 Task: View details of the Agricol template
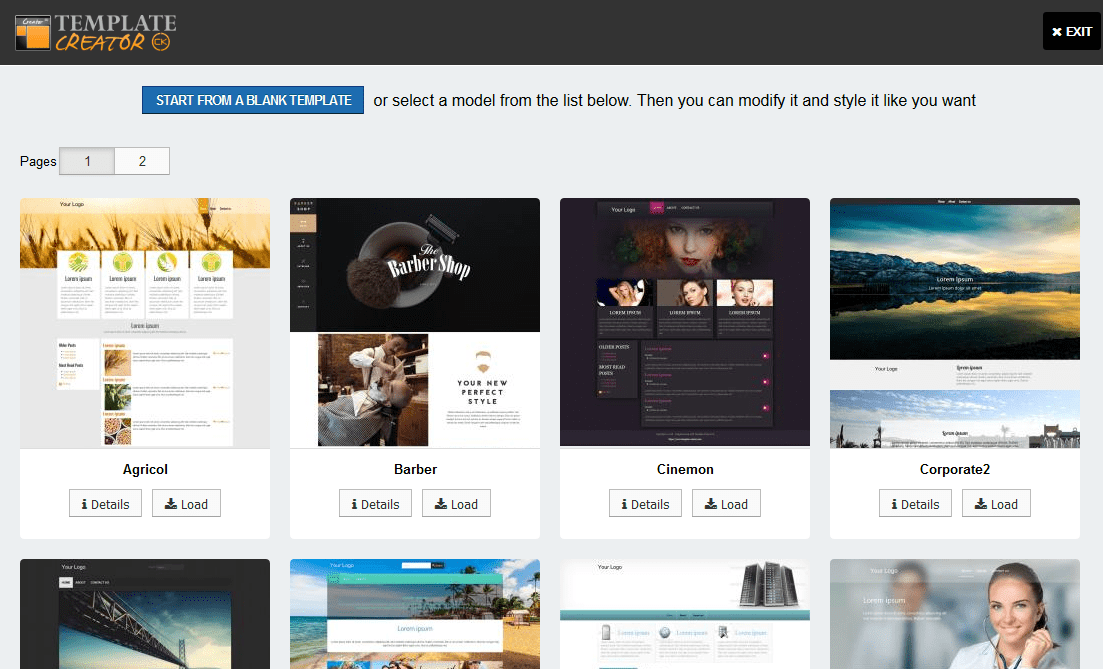(106, 503)
